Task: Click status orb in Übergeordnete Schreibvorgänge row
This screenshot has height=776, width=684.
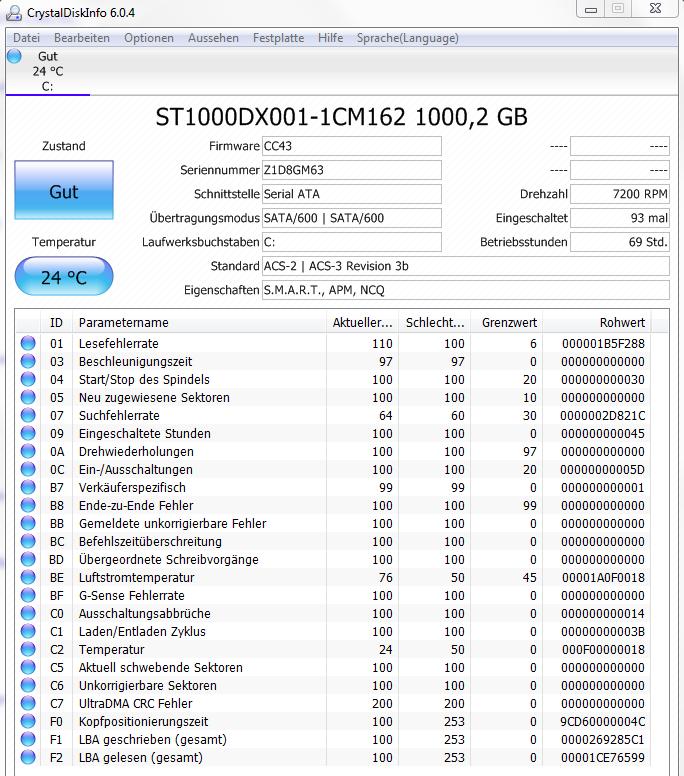Action: 28,559
